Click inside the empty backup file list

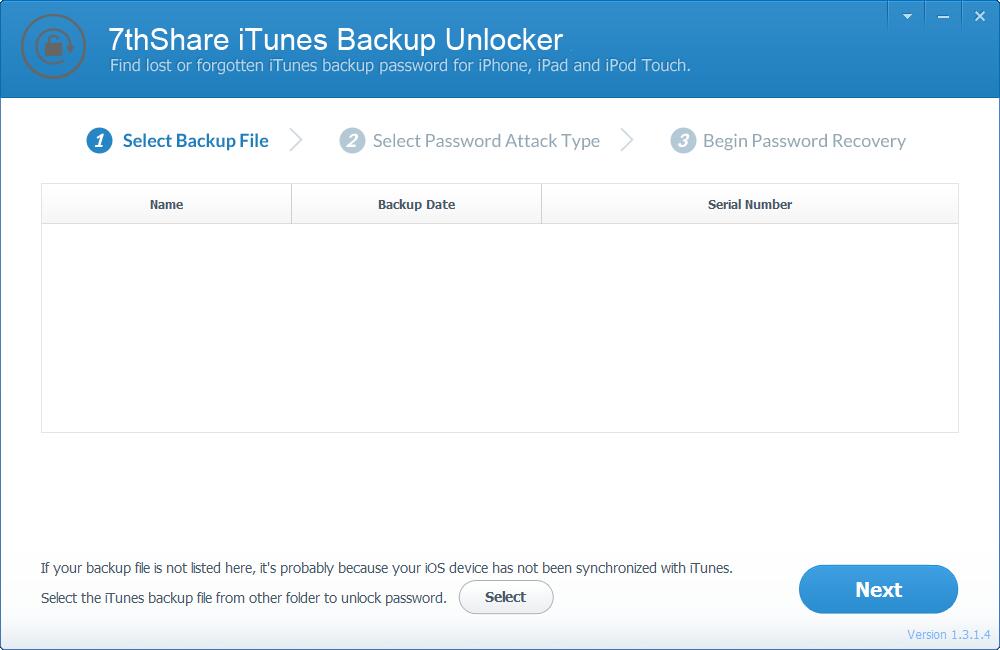pos(500,328)
